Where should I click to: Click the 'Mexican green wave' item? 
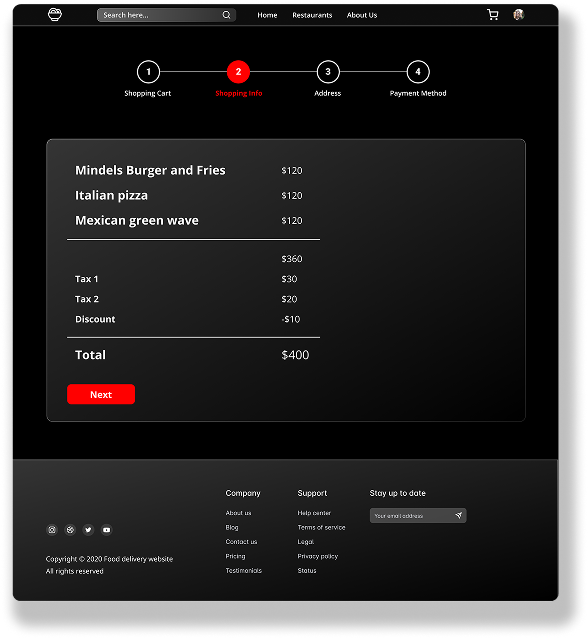(137, 220)
